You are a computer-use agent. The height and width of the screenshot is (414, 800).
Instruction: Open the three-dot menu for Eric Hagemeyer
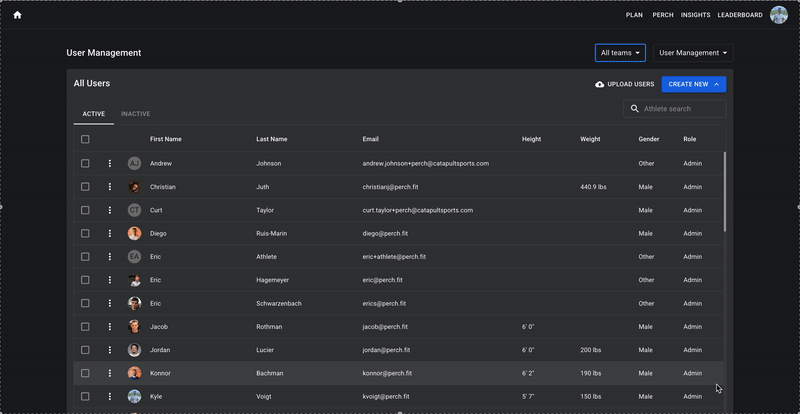[x=110, y=280]
